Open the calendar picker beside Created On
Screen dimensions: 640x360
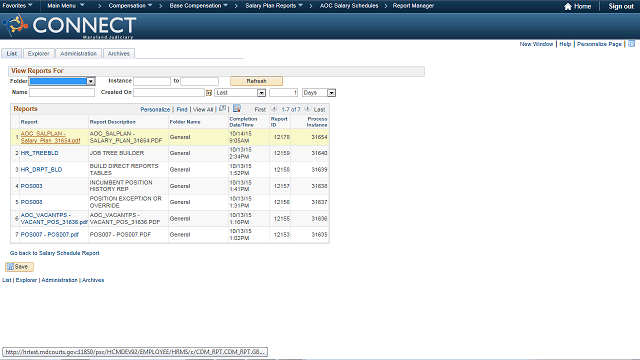(209, 93)
